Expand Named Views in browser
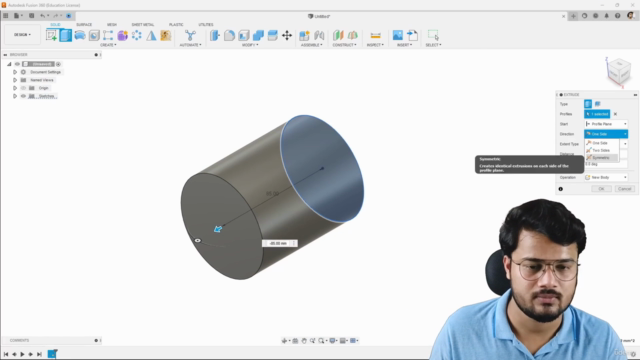Image resolution: width=640 pixels, height=360 pixels. [15, 80]
